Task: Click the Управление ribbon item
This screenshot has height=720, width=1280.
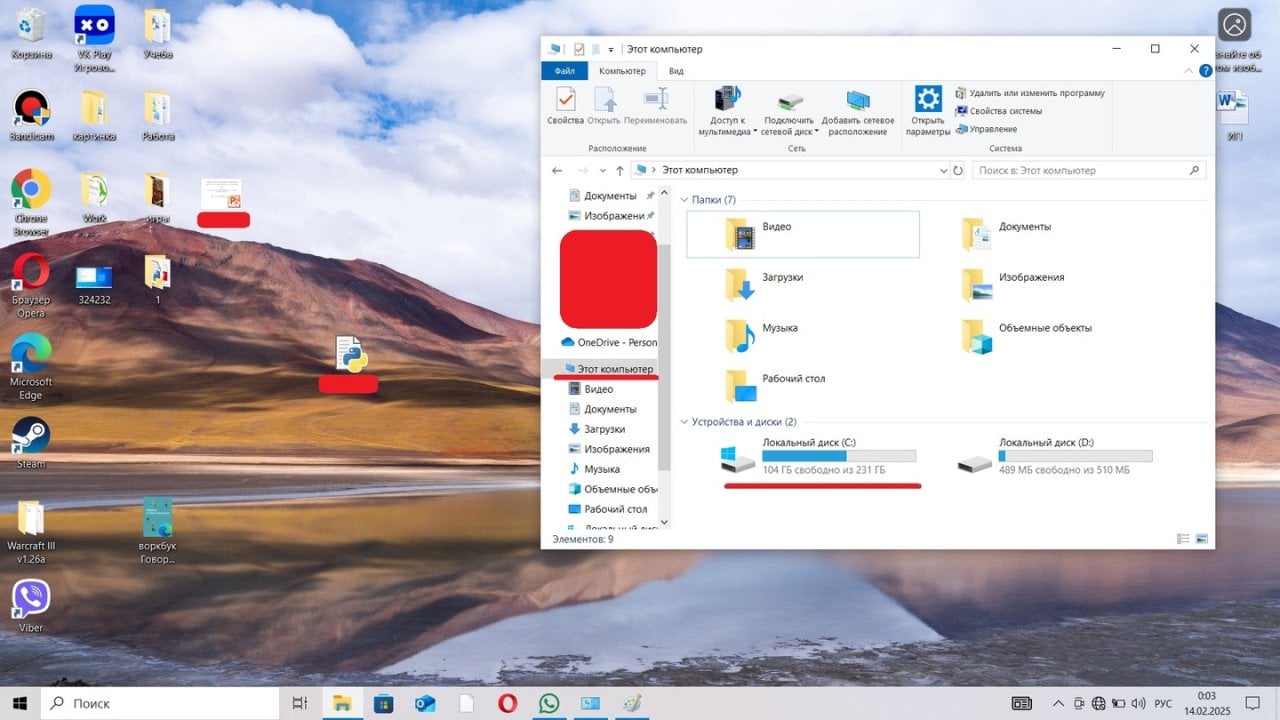Action: pyautogui.click(x=992, y=129)
